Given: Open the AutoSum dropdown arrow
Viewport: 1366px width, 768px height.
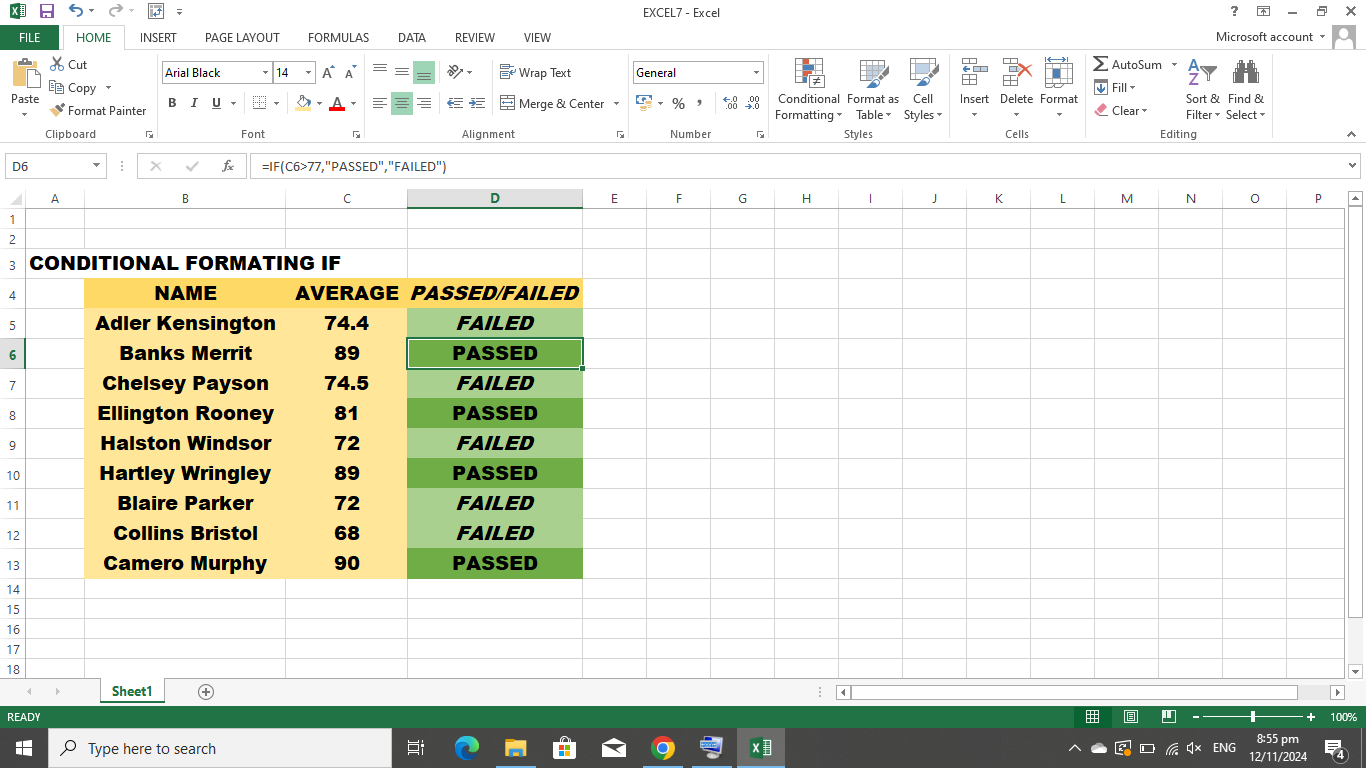Looking at the screenshot, I should click(x=1174, y=65).
